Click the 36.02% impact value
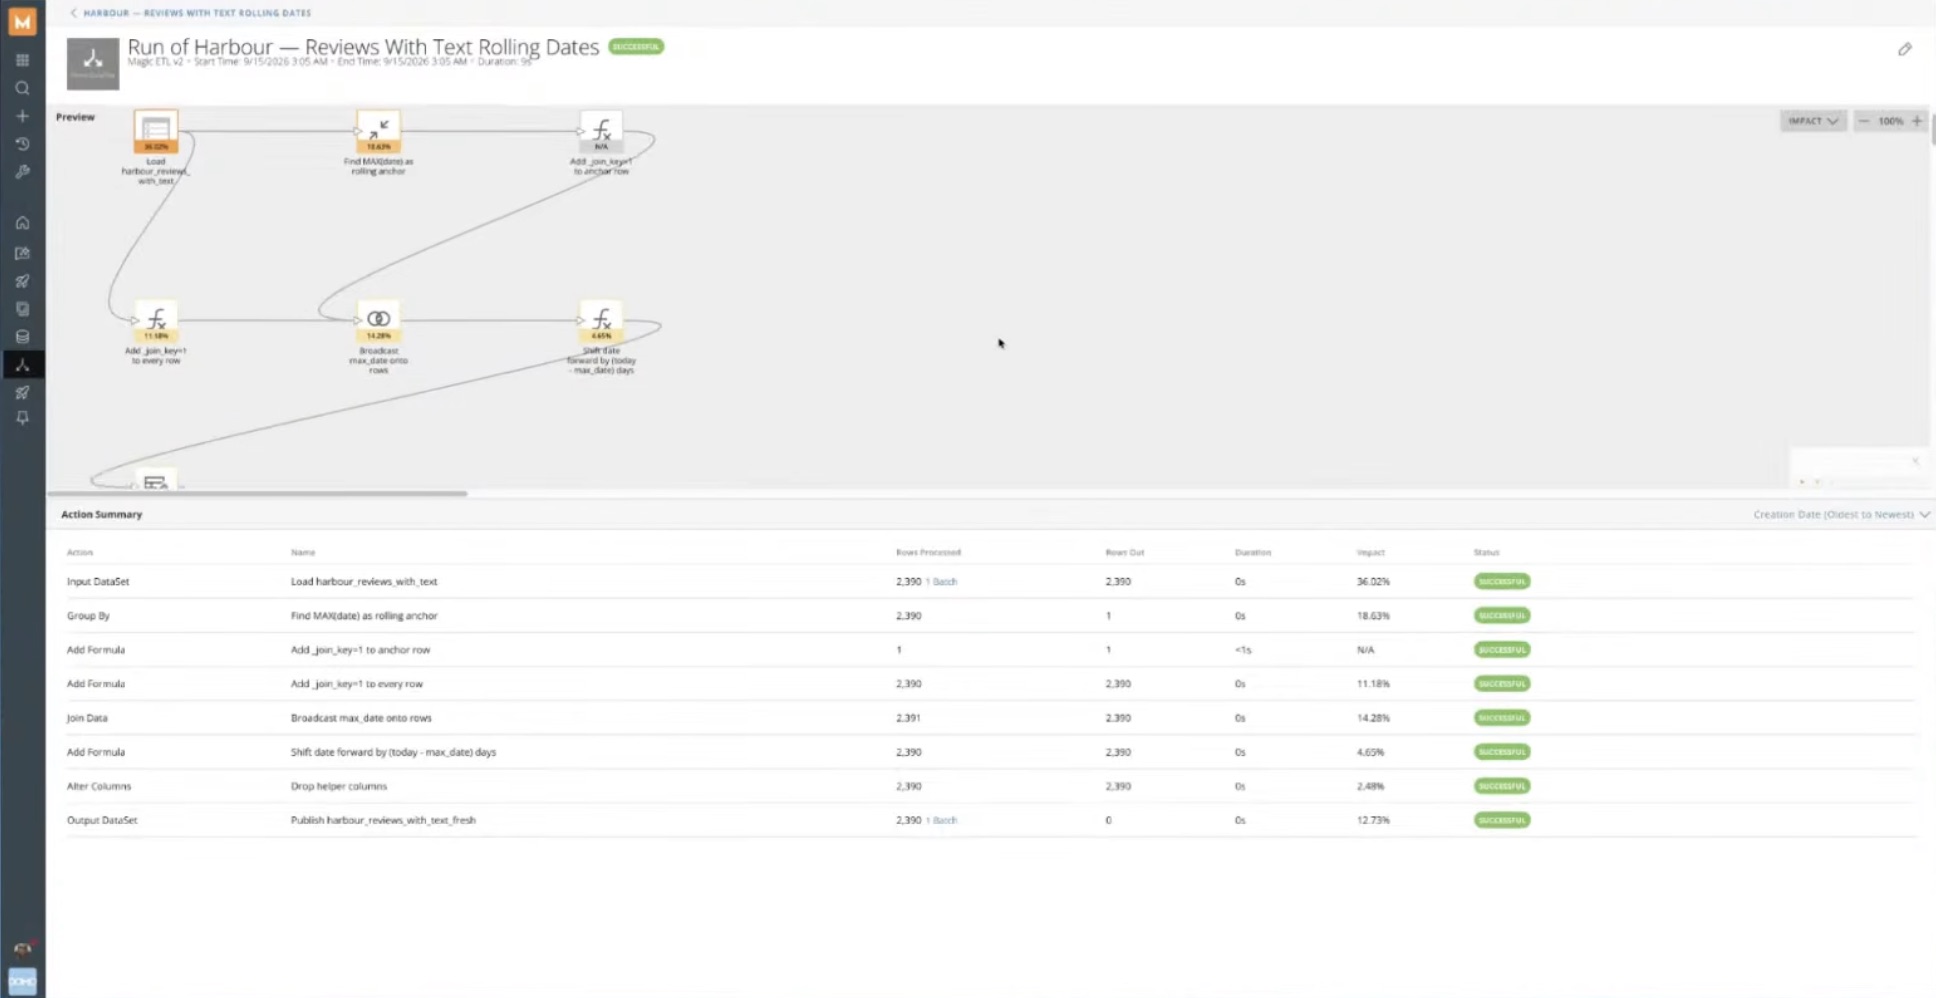The width and height of the screenshot is (1936, 998). tap(1373, 581)
